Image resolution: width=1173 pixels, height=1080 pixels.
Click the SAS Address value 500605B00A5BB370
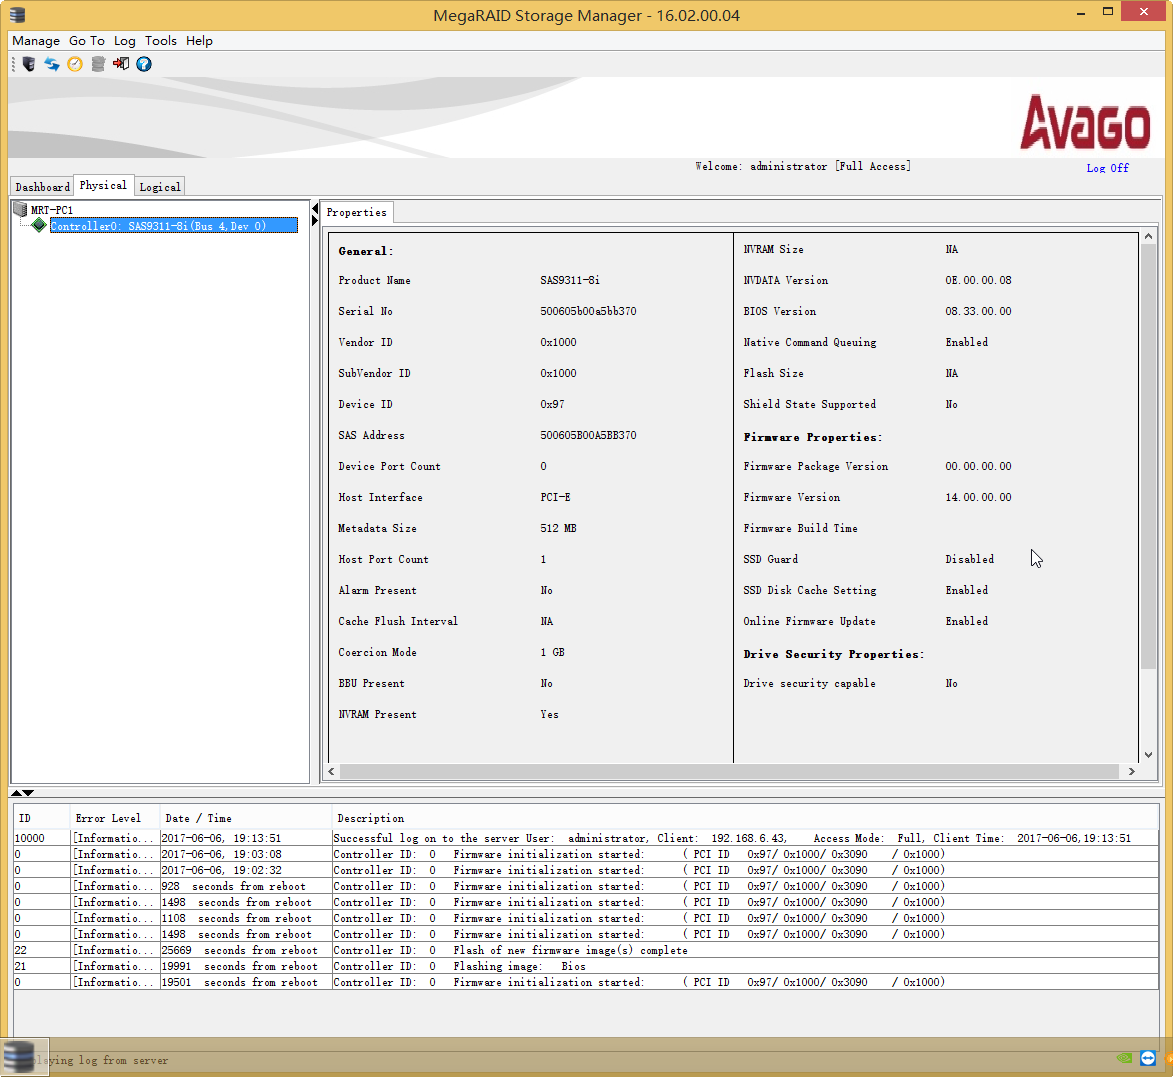point(588,435)
